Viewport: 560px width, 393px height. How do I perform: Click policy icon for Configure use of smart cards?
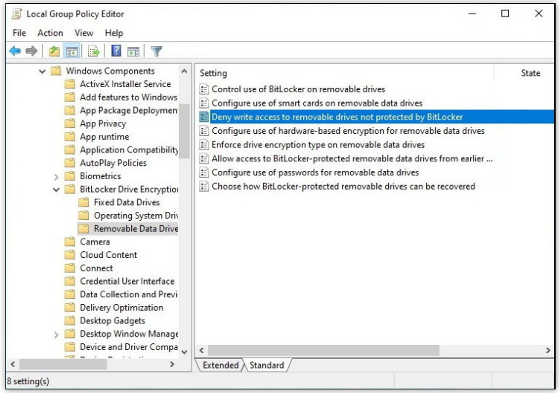(x=204, y=103)
